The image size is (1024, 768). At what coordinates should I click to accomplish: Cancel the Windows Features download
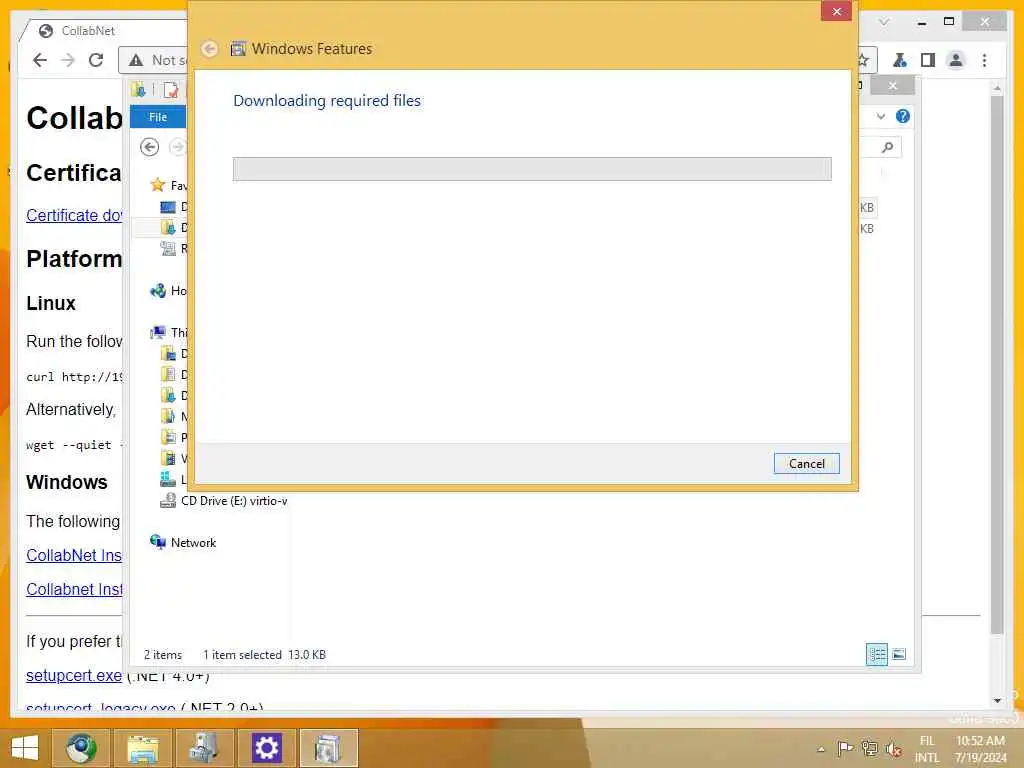(x=806, y=463)
